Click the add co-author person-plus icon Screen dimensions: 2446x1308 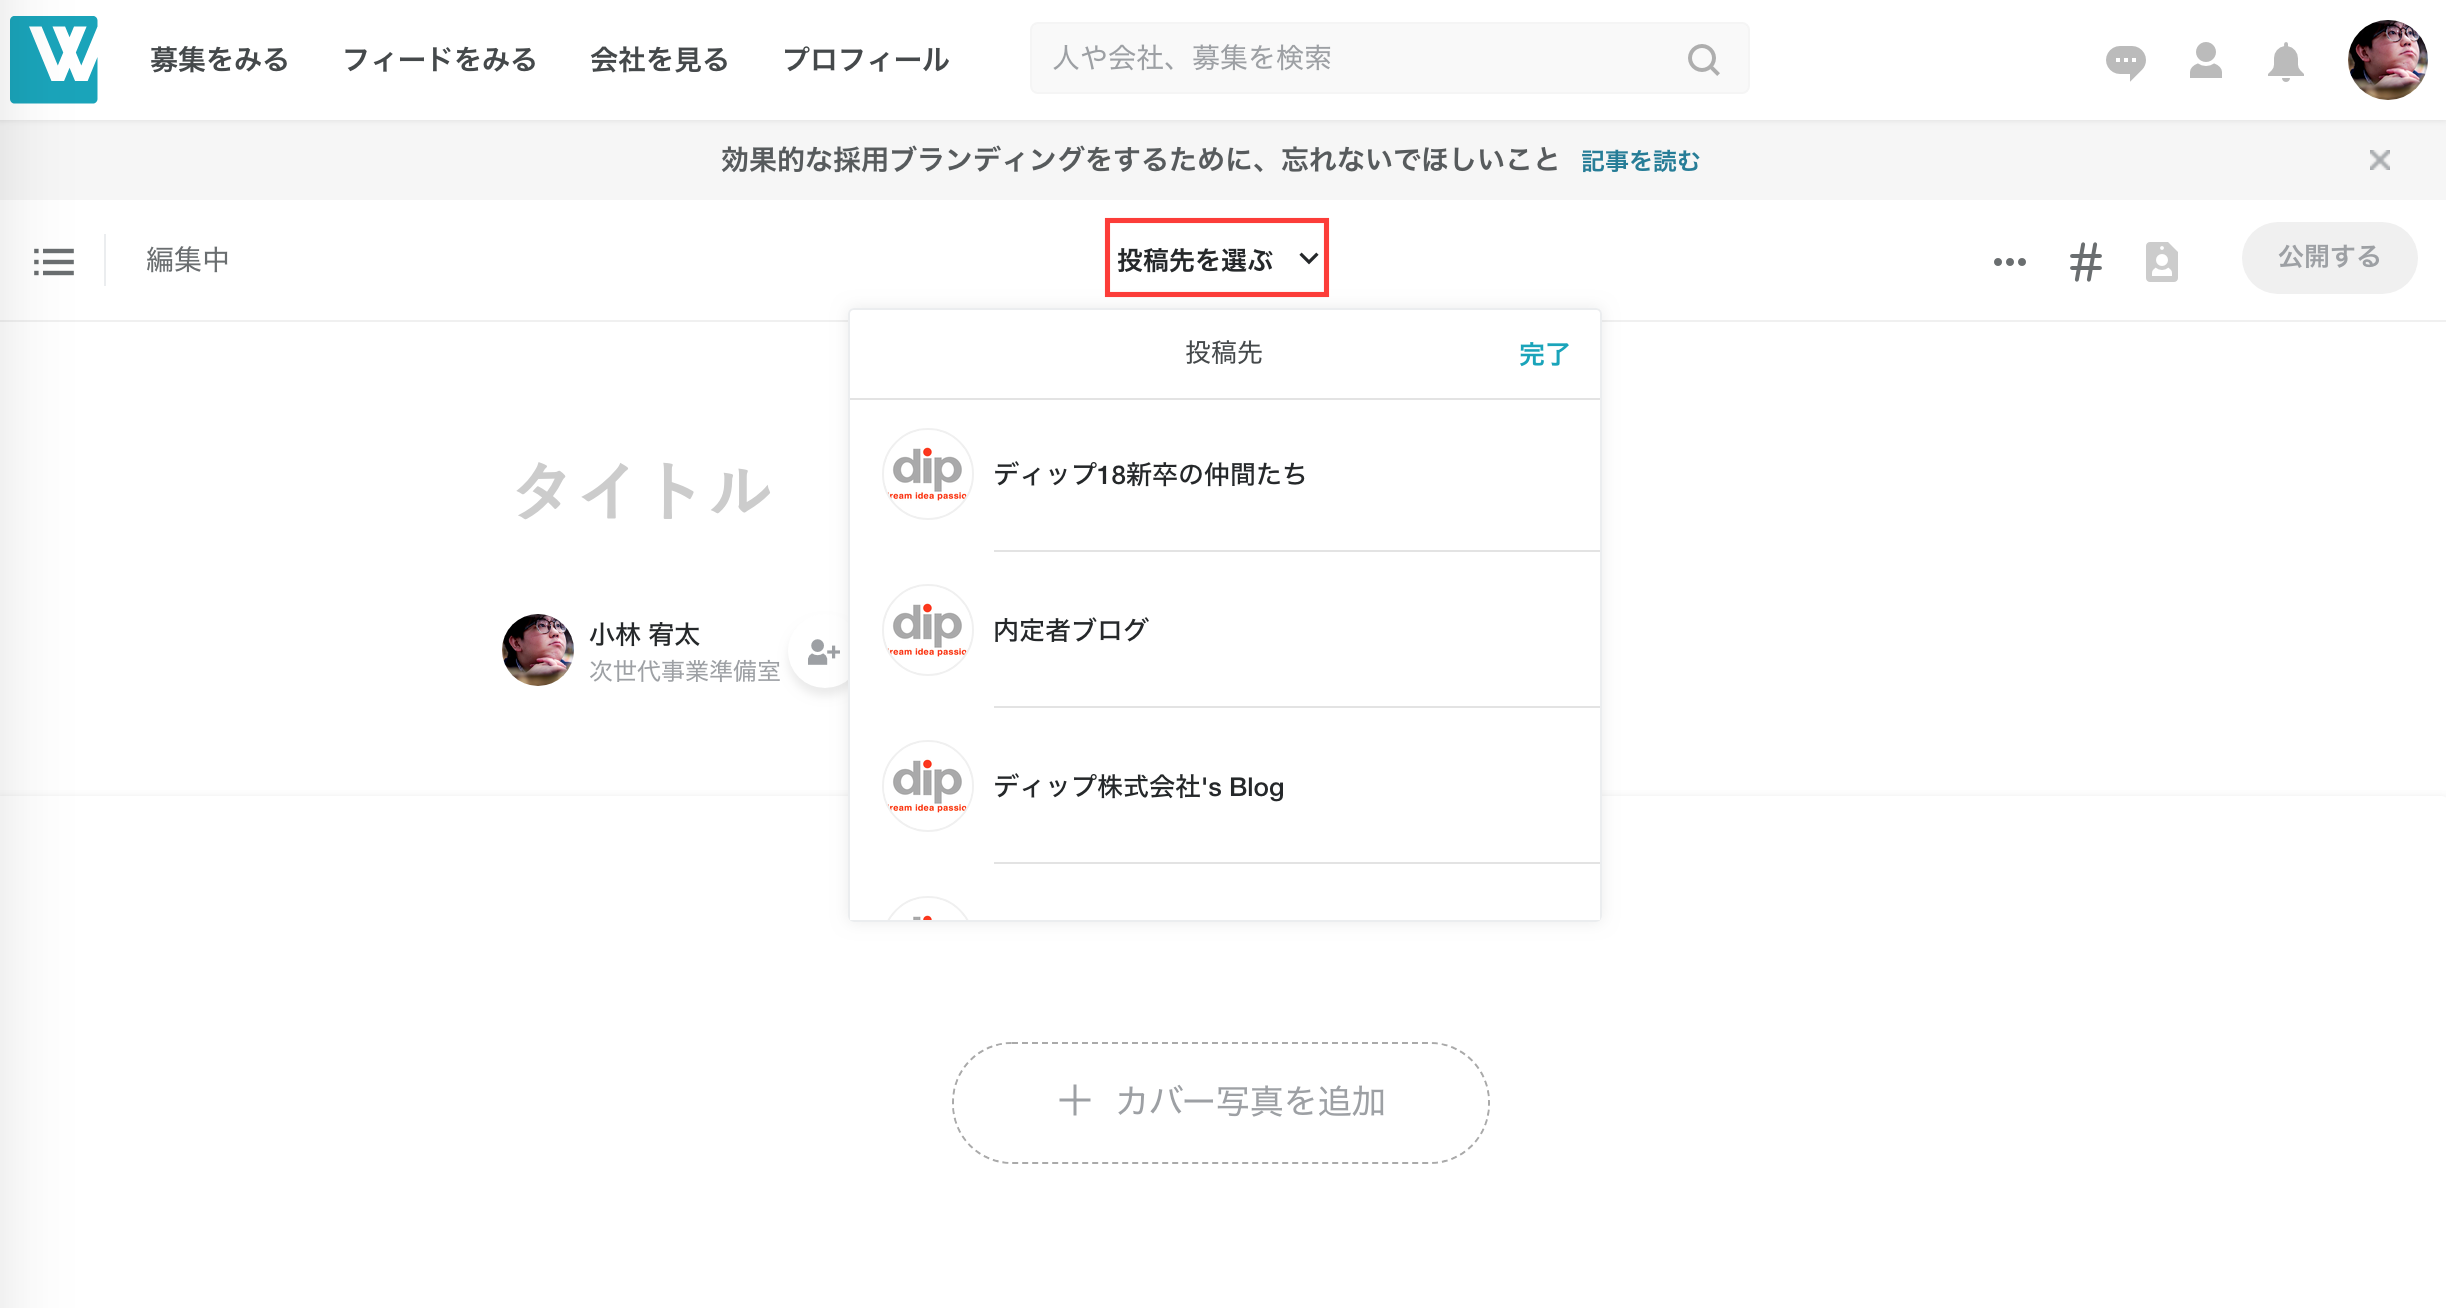pyautogui.click(x=823, y=653)
